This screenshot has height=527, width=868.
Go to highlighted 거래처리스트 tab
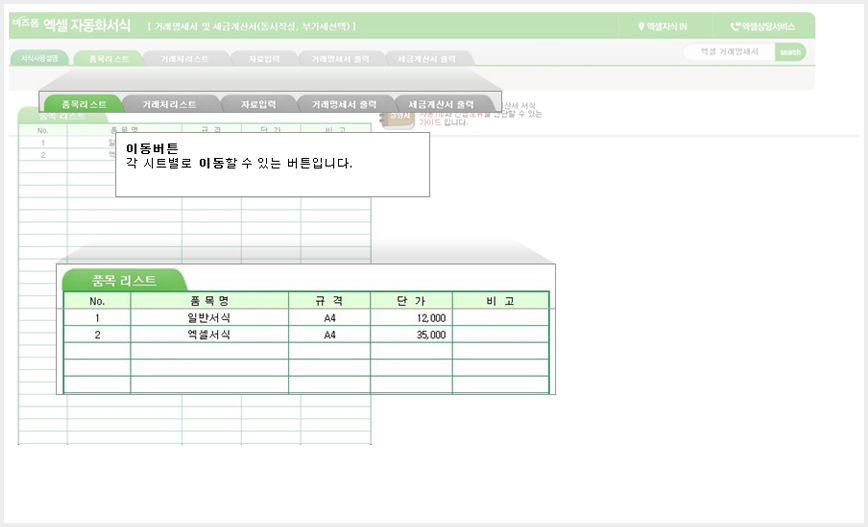click(x=169, y=104)
